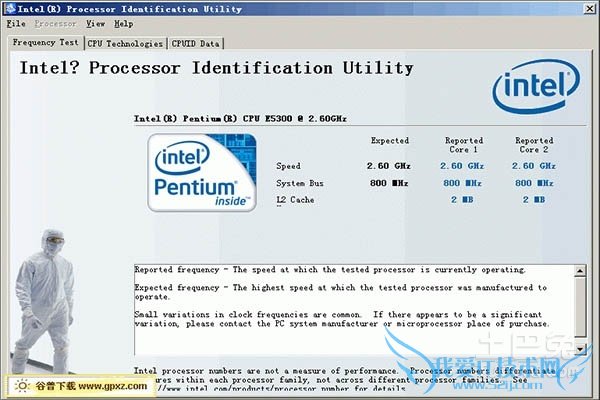Click the Core 1 reported speed 2.60 GHz
Image resolution: width=600 pixels, height=400 pixels.
462,166
